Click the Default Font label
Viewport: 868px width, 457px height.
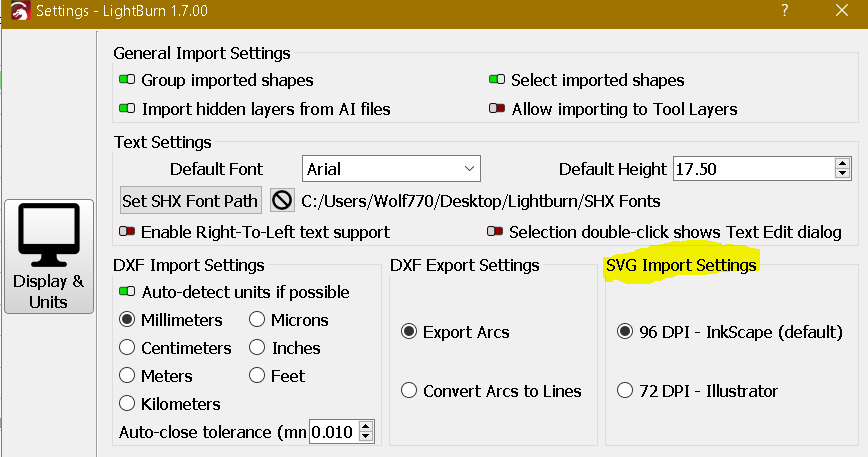(216, 169)
